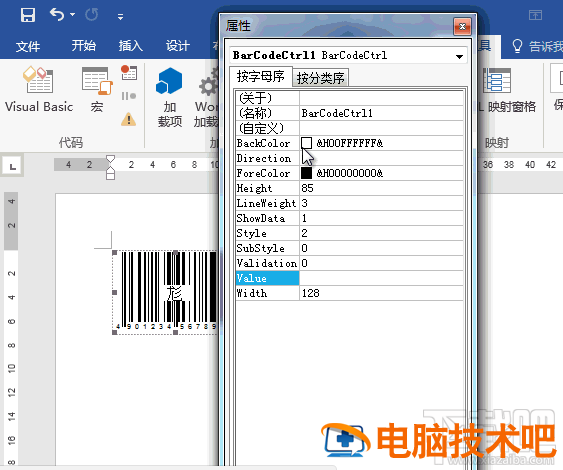Click the Width value 128
Viewport: 563px width, 470px height.
(x=381, y=293)
